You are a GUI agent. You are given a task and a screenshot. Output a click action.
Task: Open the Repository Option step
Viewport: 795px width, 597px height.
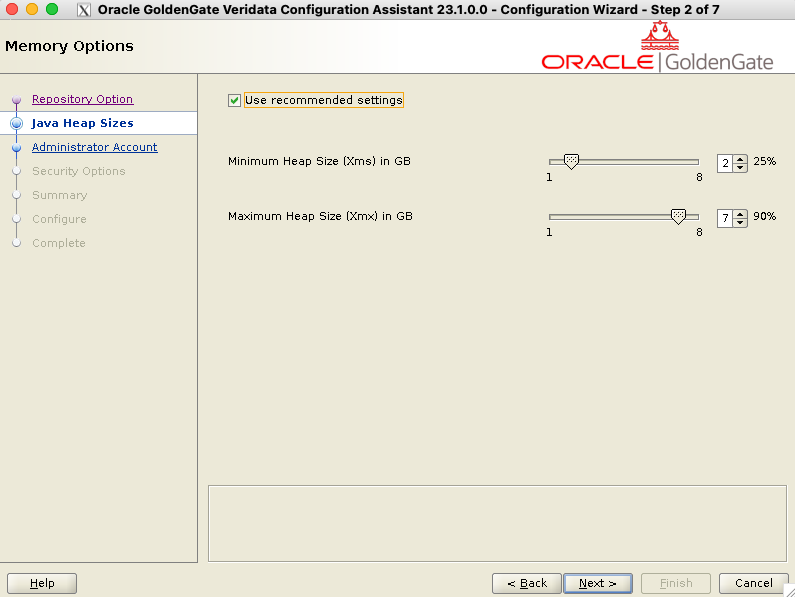(82, 99)
